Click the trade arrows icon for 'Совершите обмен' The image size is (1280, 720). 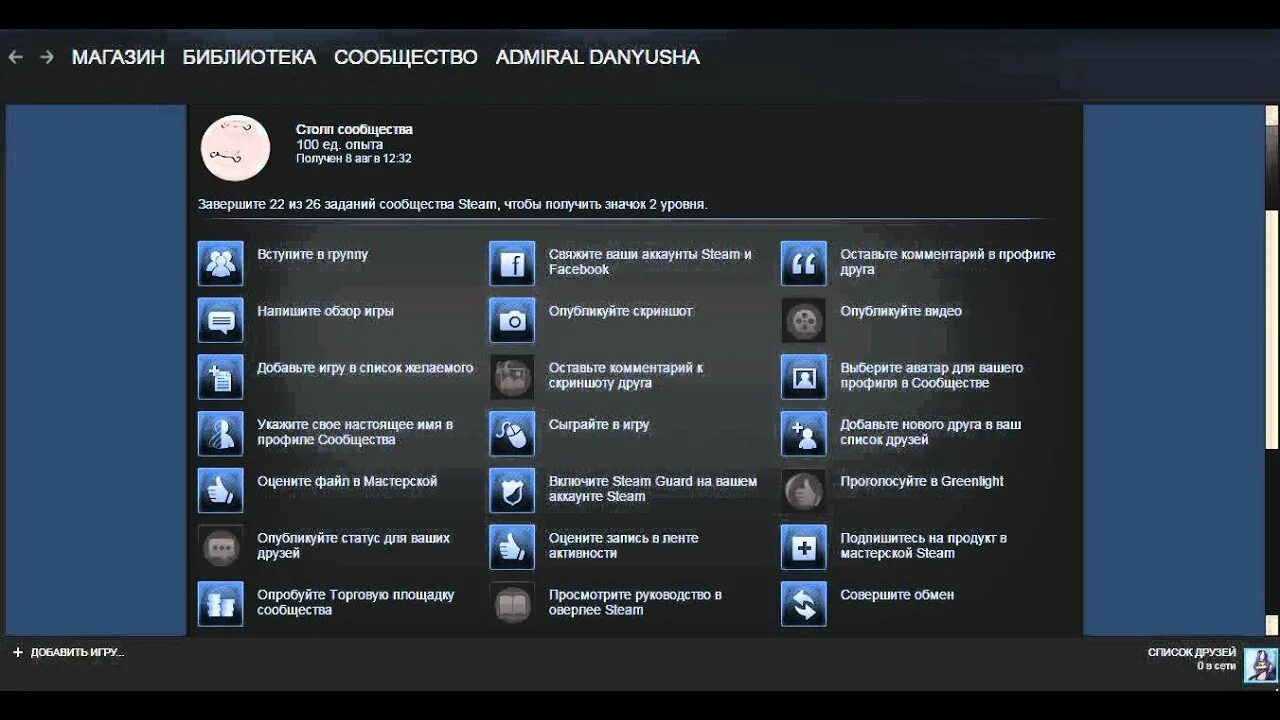(x=804, y=605)
